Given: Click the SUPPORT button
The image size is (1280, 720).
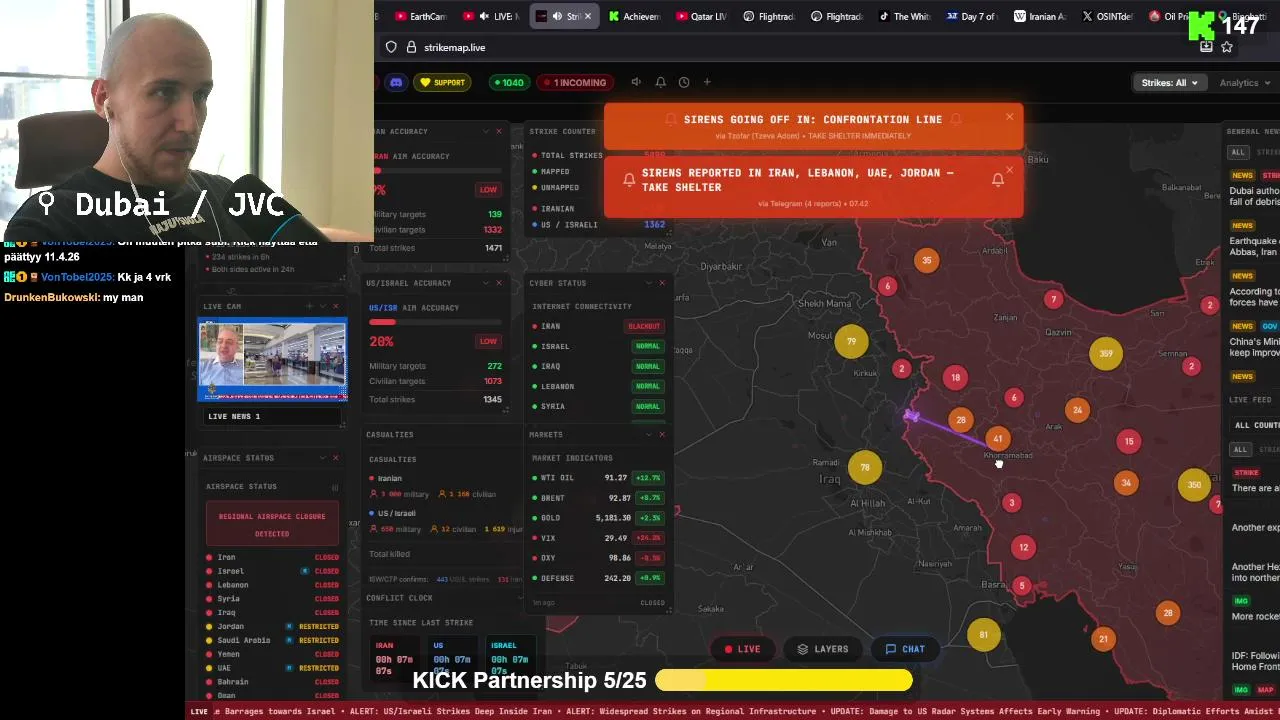Looking at the screenshot, I should coord(442,82).
